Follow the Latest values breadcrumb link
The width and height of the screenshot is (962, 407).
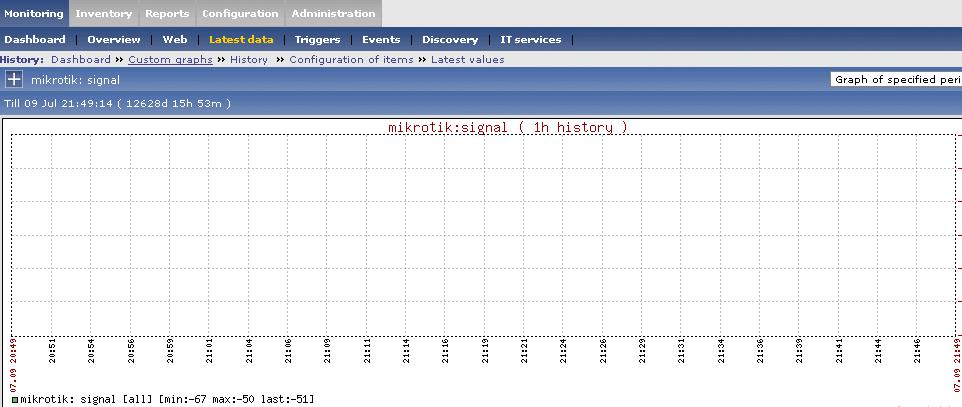point(468,60)
